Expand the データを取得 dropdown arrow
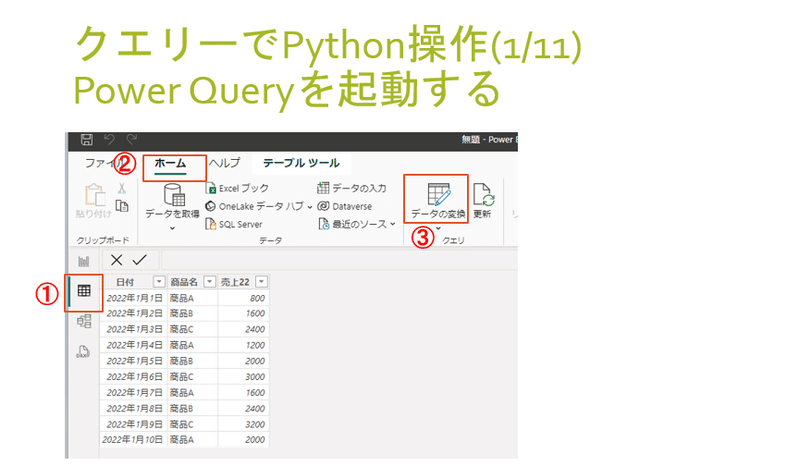 [172, 228]
